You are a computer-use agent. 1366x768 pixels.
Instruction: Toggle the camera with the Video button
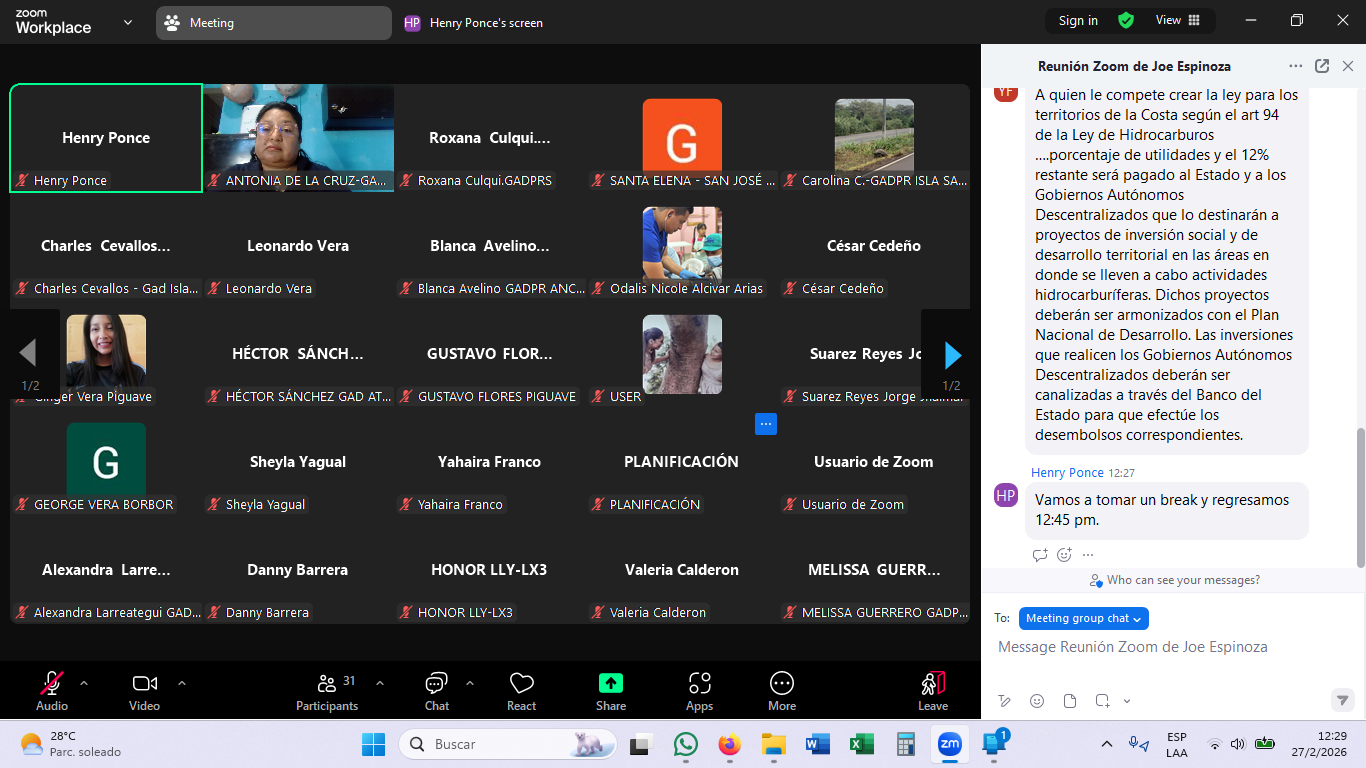(x=145, y=684)
